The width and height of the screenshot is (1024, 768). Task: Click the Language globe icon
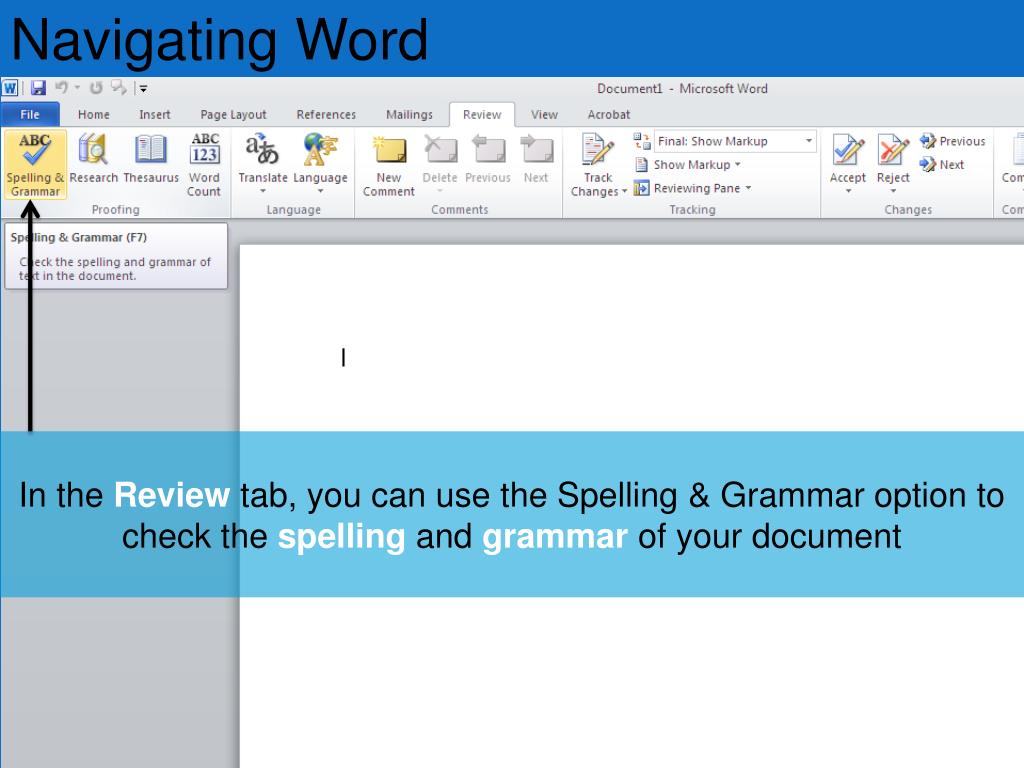click(x=320, y=150)
